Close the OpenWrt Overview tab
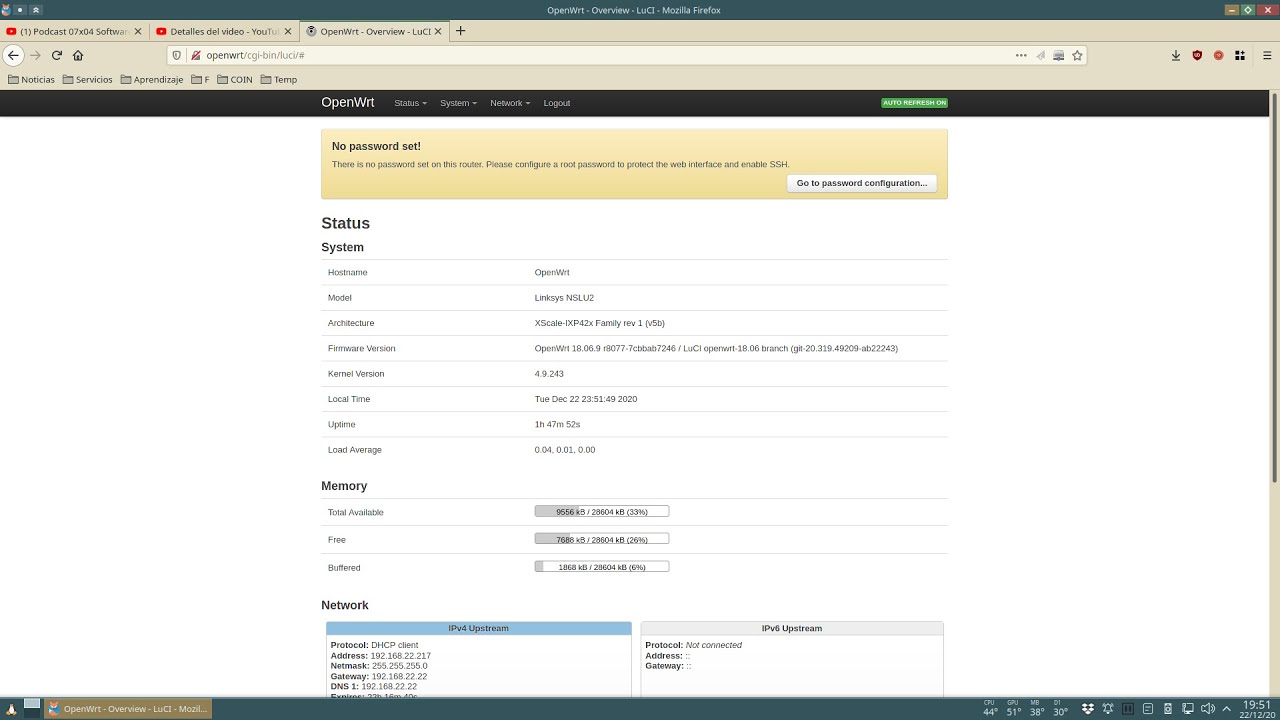 pos(438,31)
